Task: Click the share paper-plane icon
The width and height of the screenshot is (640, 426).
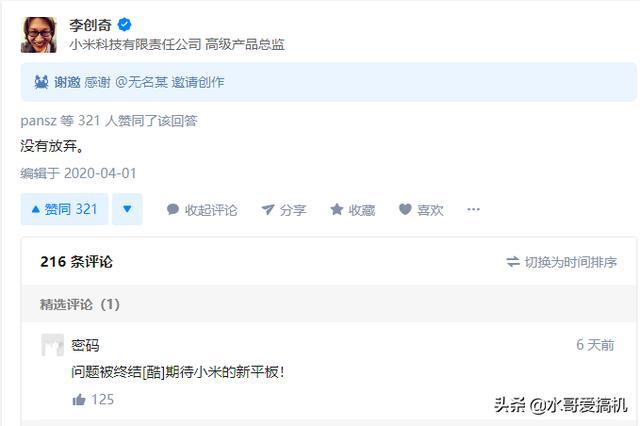Action: click(268, 210)
